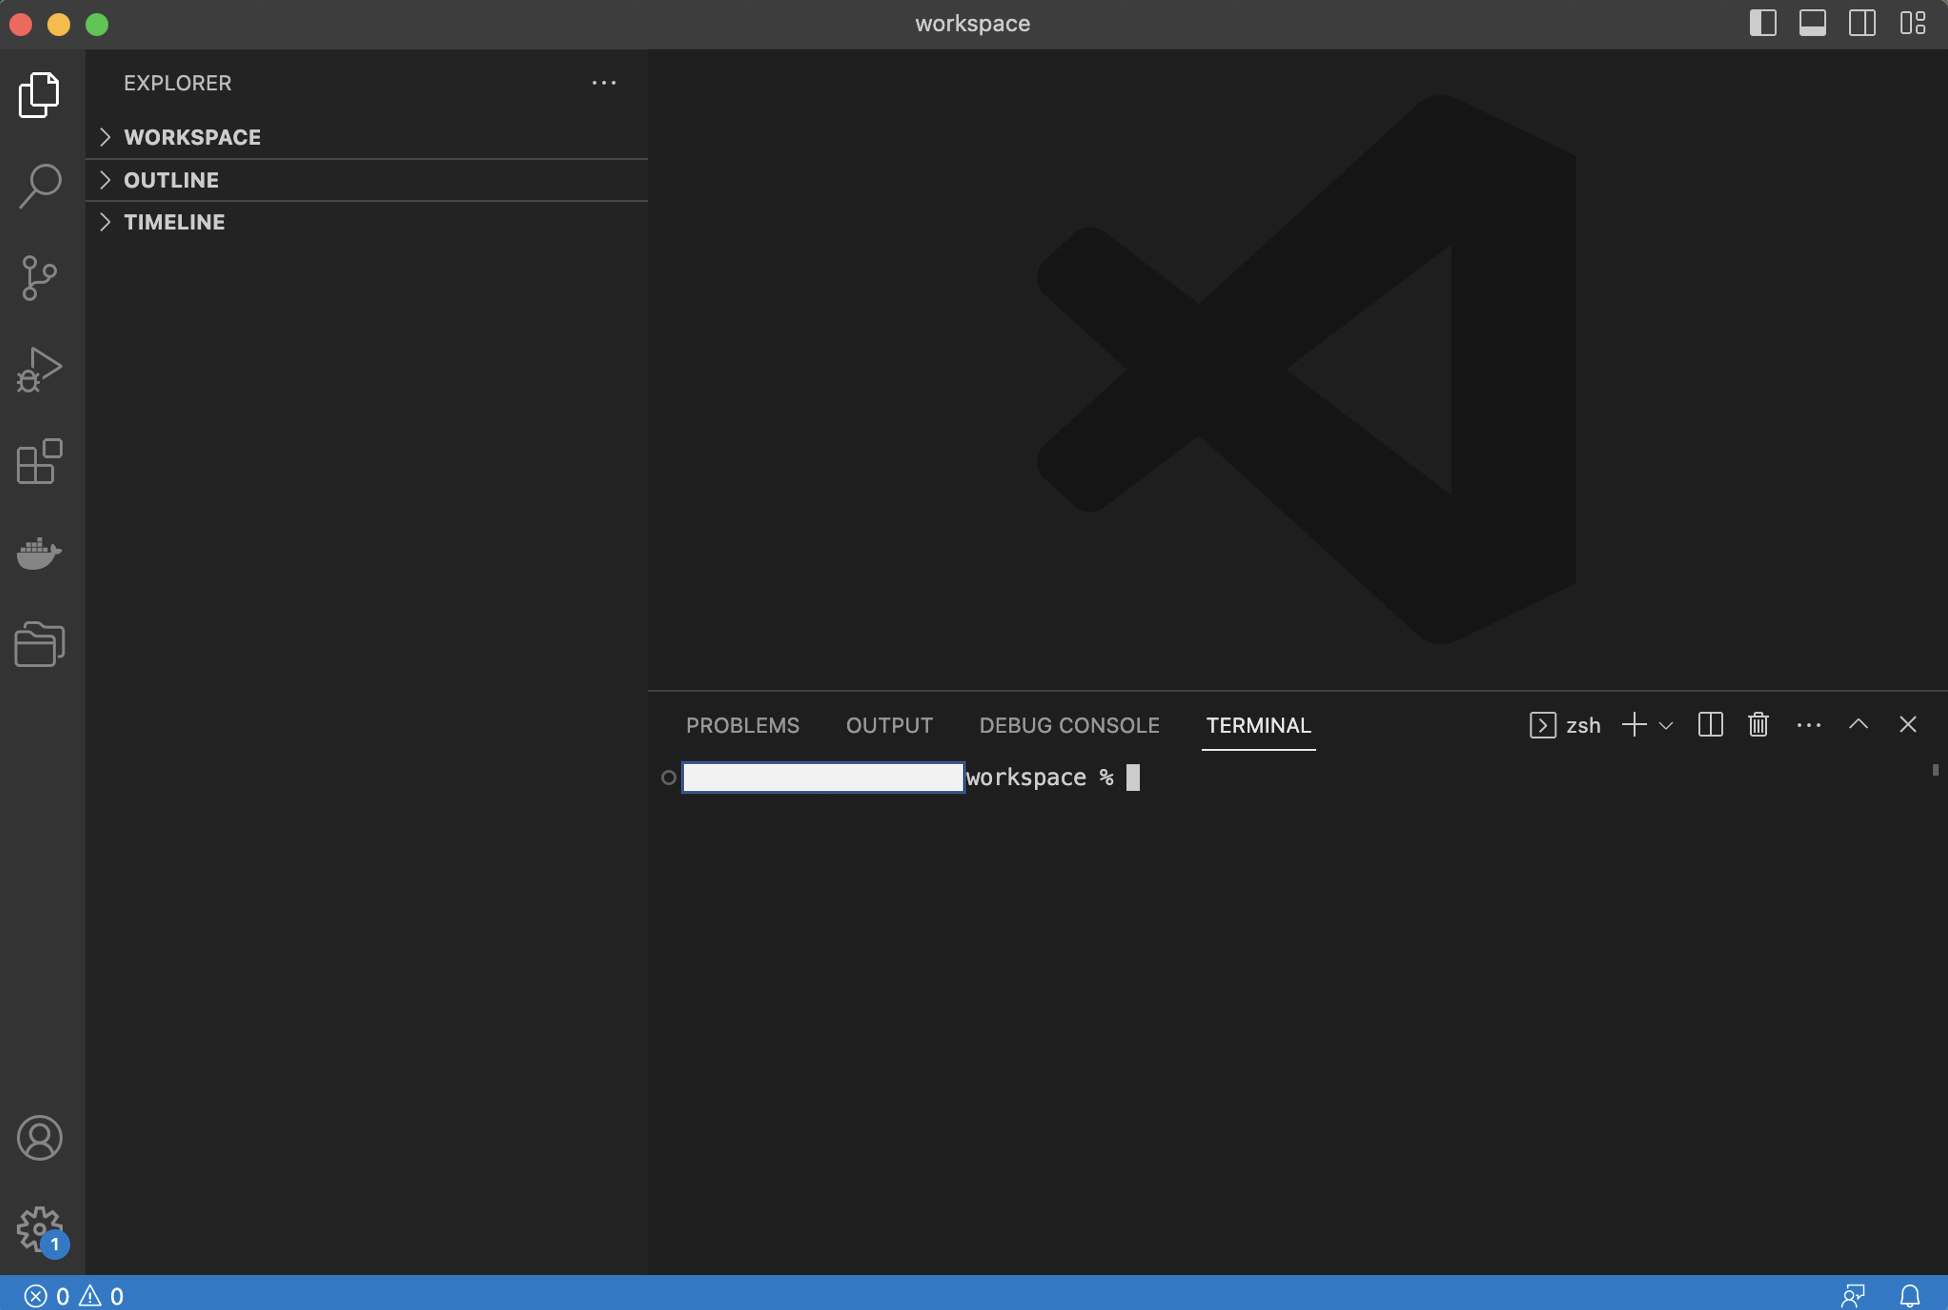Expand the WORKSPACE folder section
The image size is (1948, 1310).
tap(192, 137)
